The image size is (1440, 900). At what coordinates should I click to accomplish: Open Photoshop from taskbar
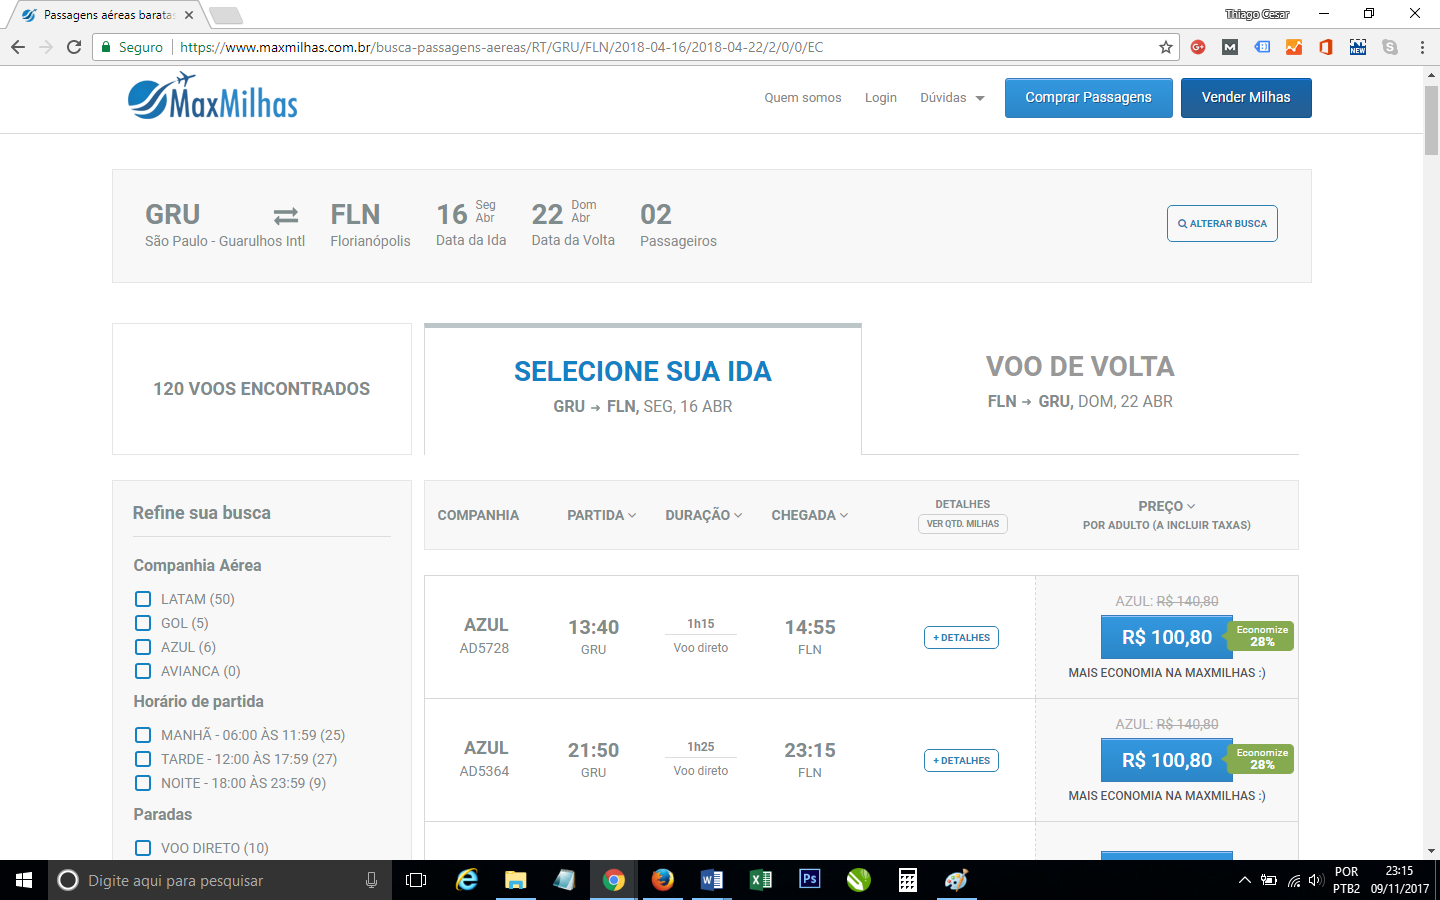(x=810, y=880)
